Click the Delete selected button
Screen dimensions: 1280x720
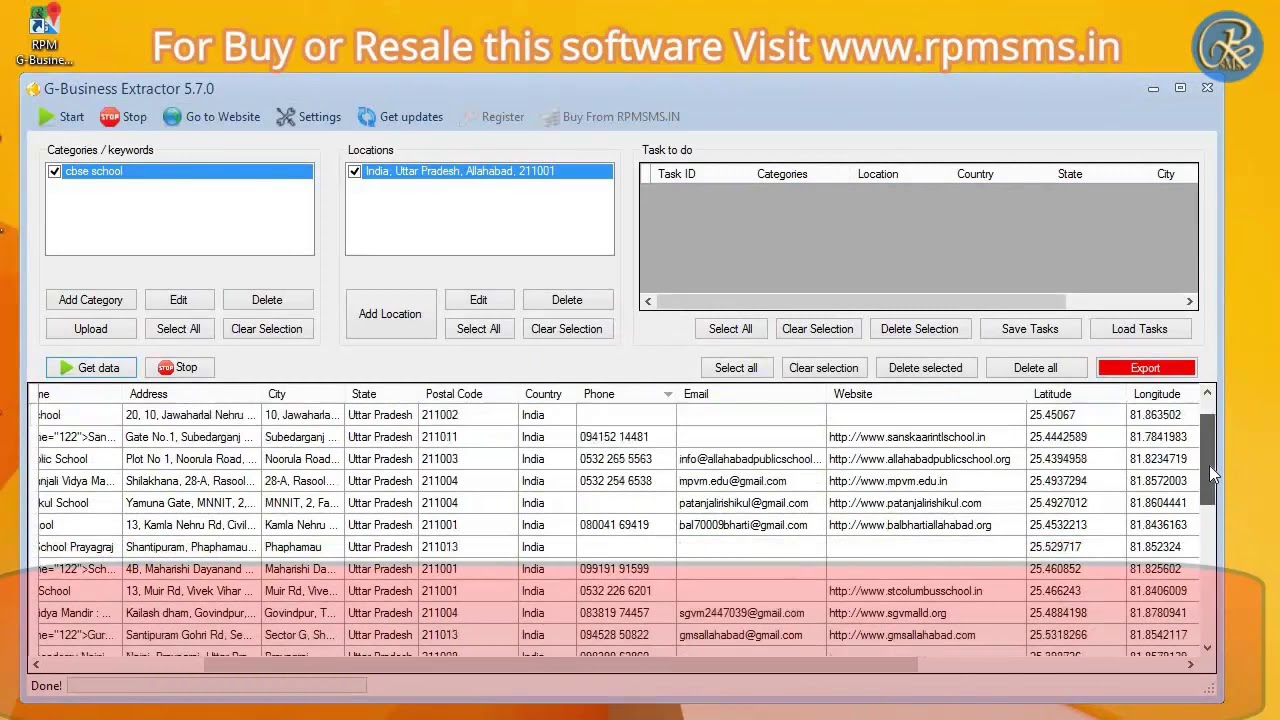(x=926, y=368)
